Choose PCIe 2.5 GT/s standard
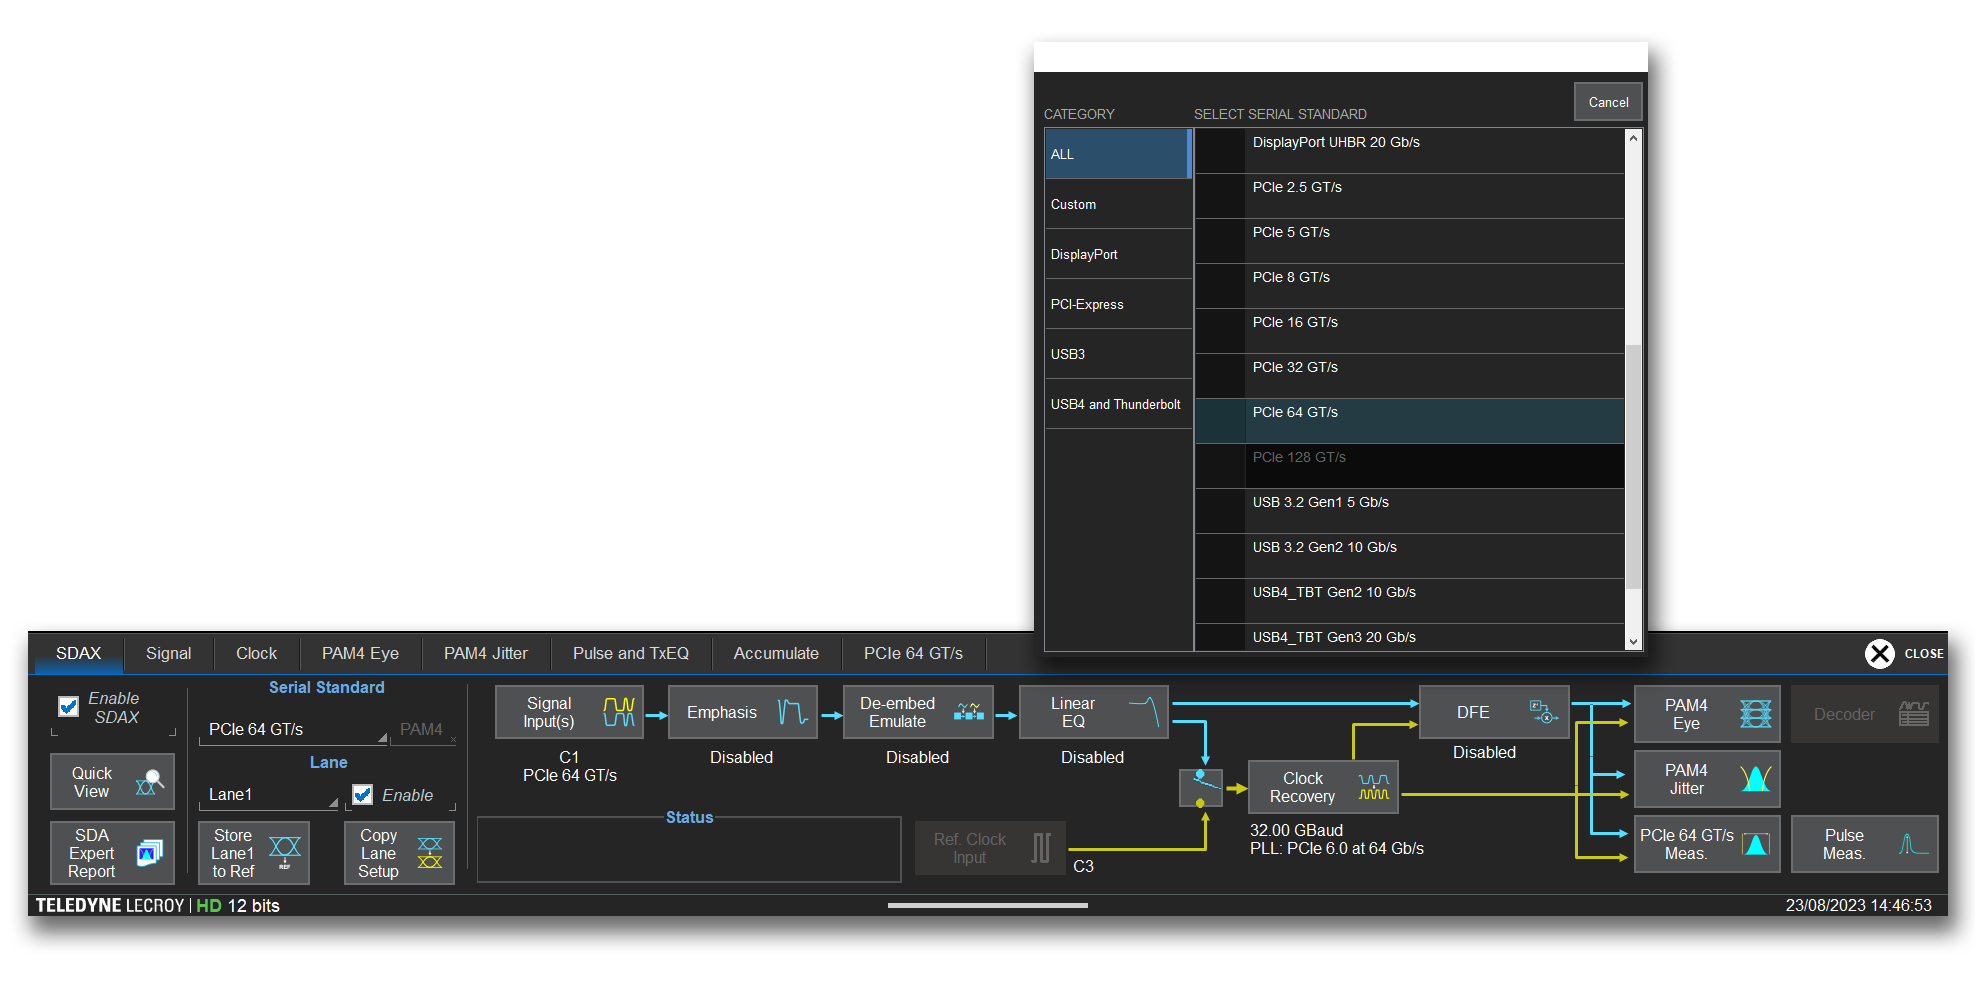Image resolution: width=1975 pixels, height=1003 pixels. click(x=1409, y=196)
